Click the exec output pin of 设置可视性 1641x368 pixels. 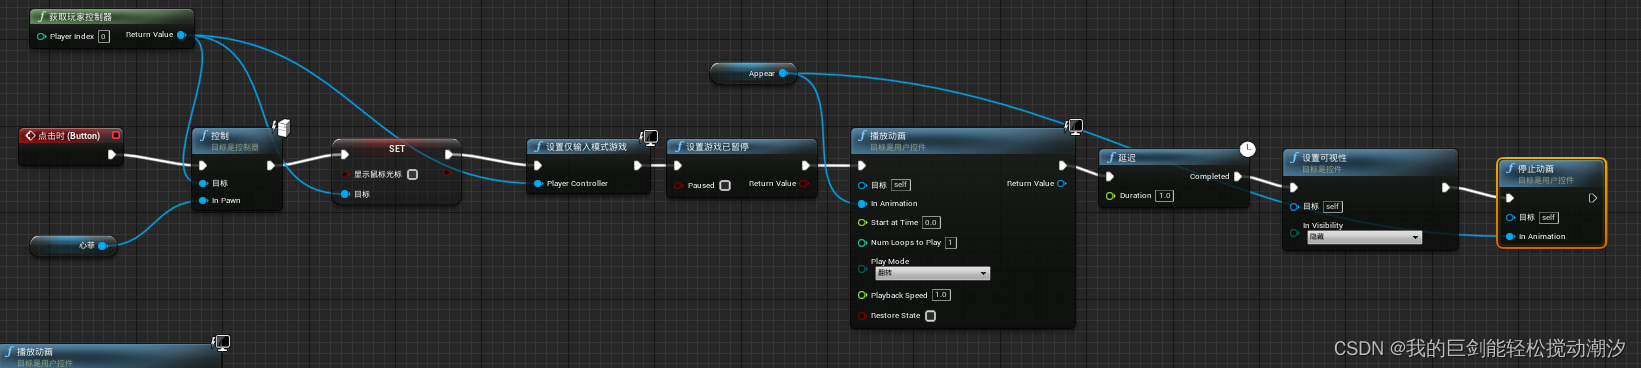pos(1446,187)
